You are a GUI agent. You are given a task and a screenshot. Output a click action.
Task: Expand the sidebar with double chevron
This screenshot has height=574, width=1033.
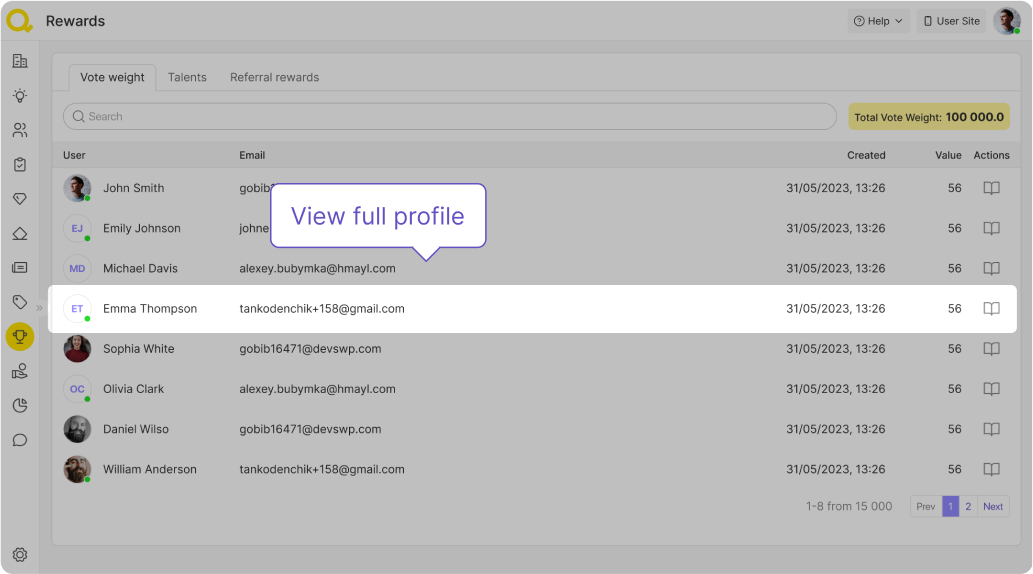tap(40, 308)
